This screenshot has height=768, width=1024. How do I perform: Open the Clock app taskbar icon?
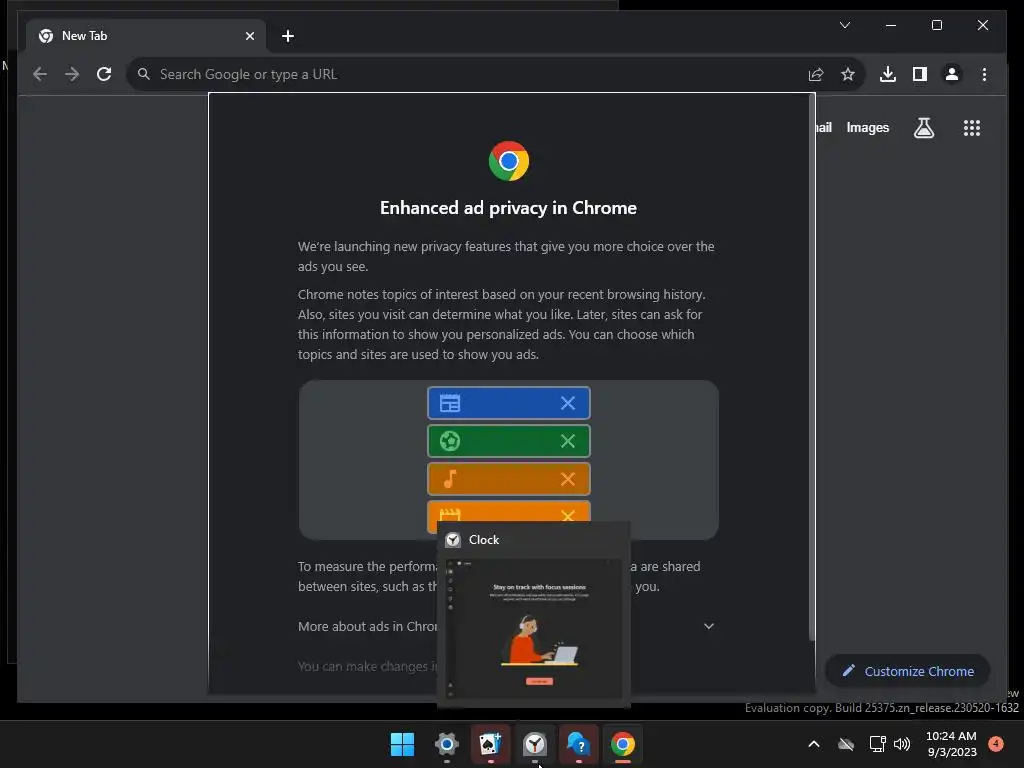click(535, 744)
